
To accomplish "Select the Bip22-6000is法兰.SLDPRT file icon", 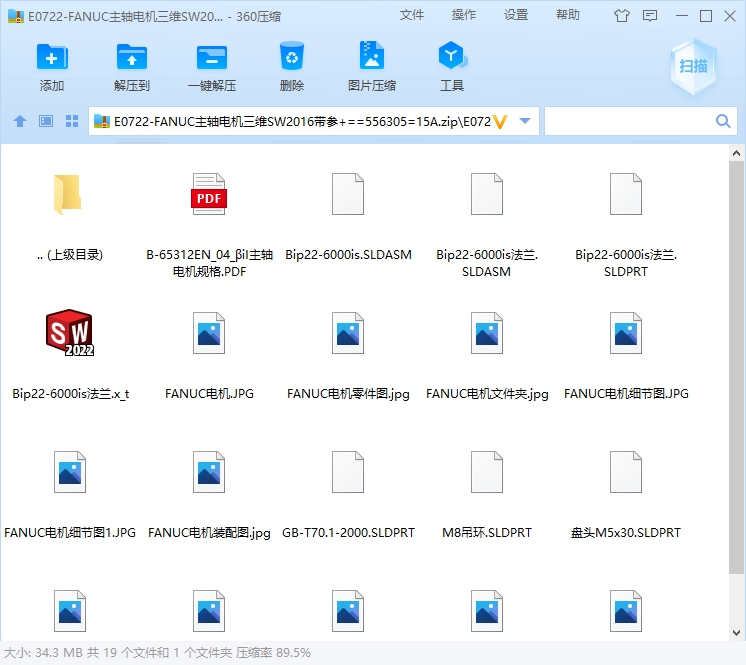I will (x=626, y=194).
